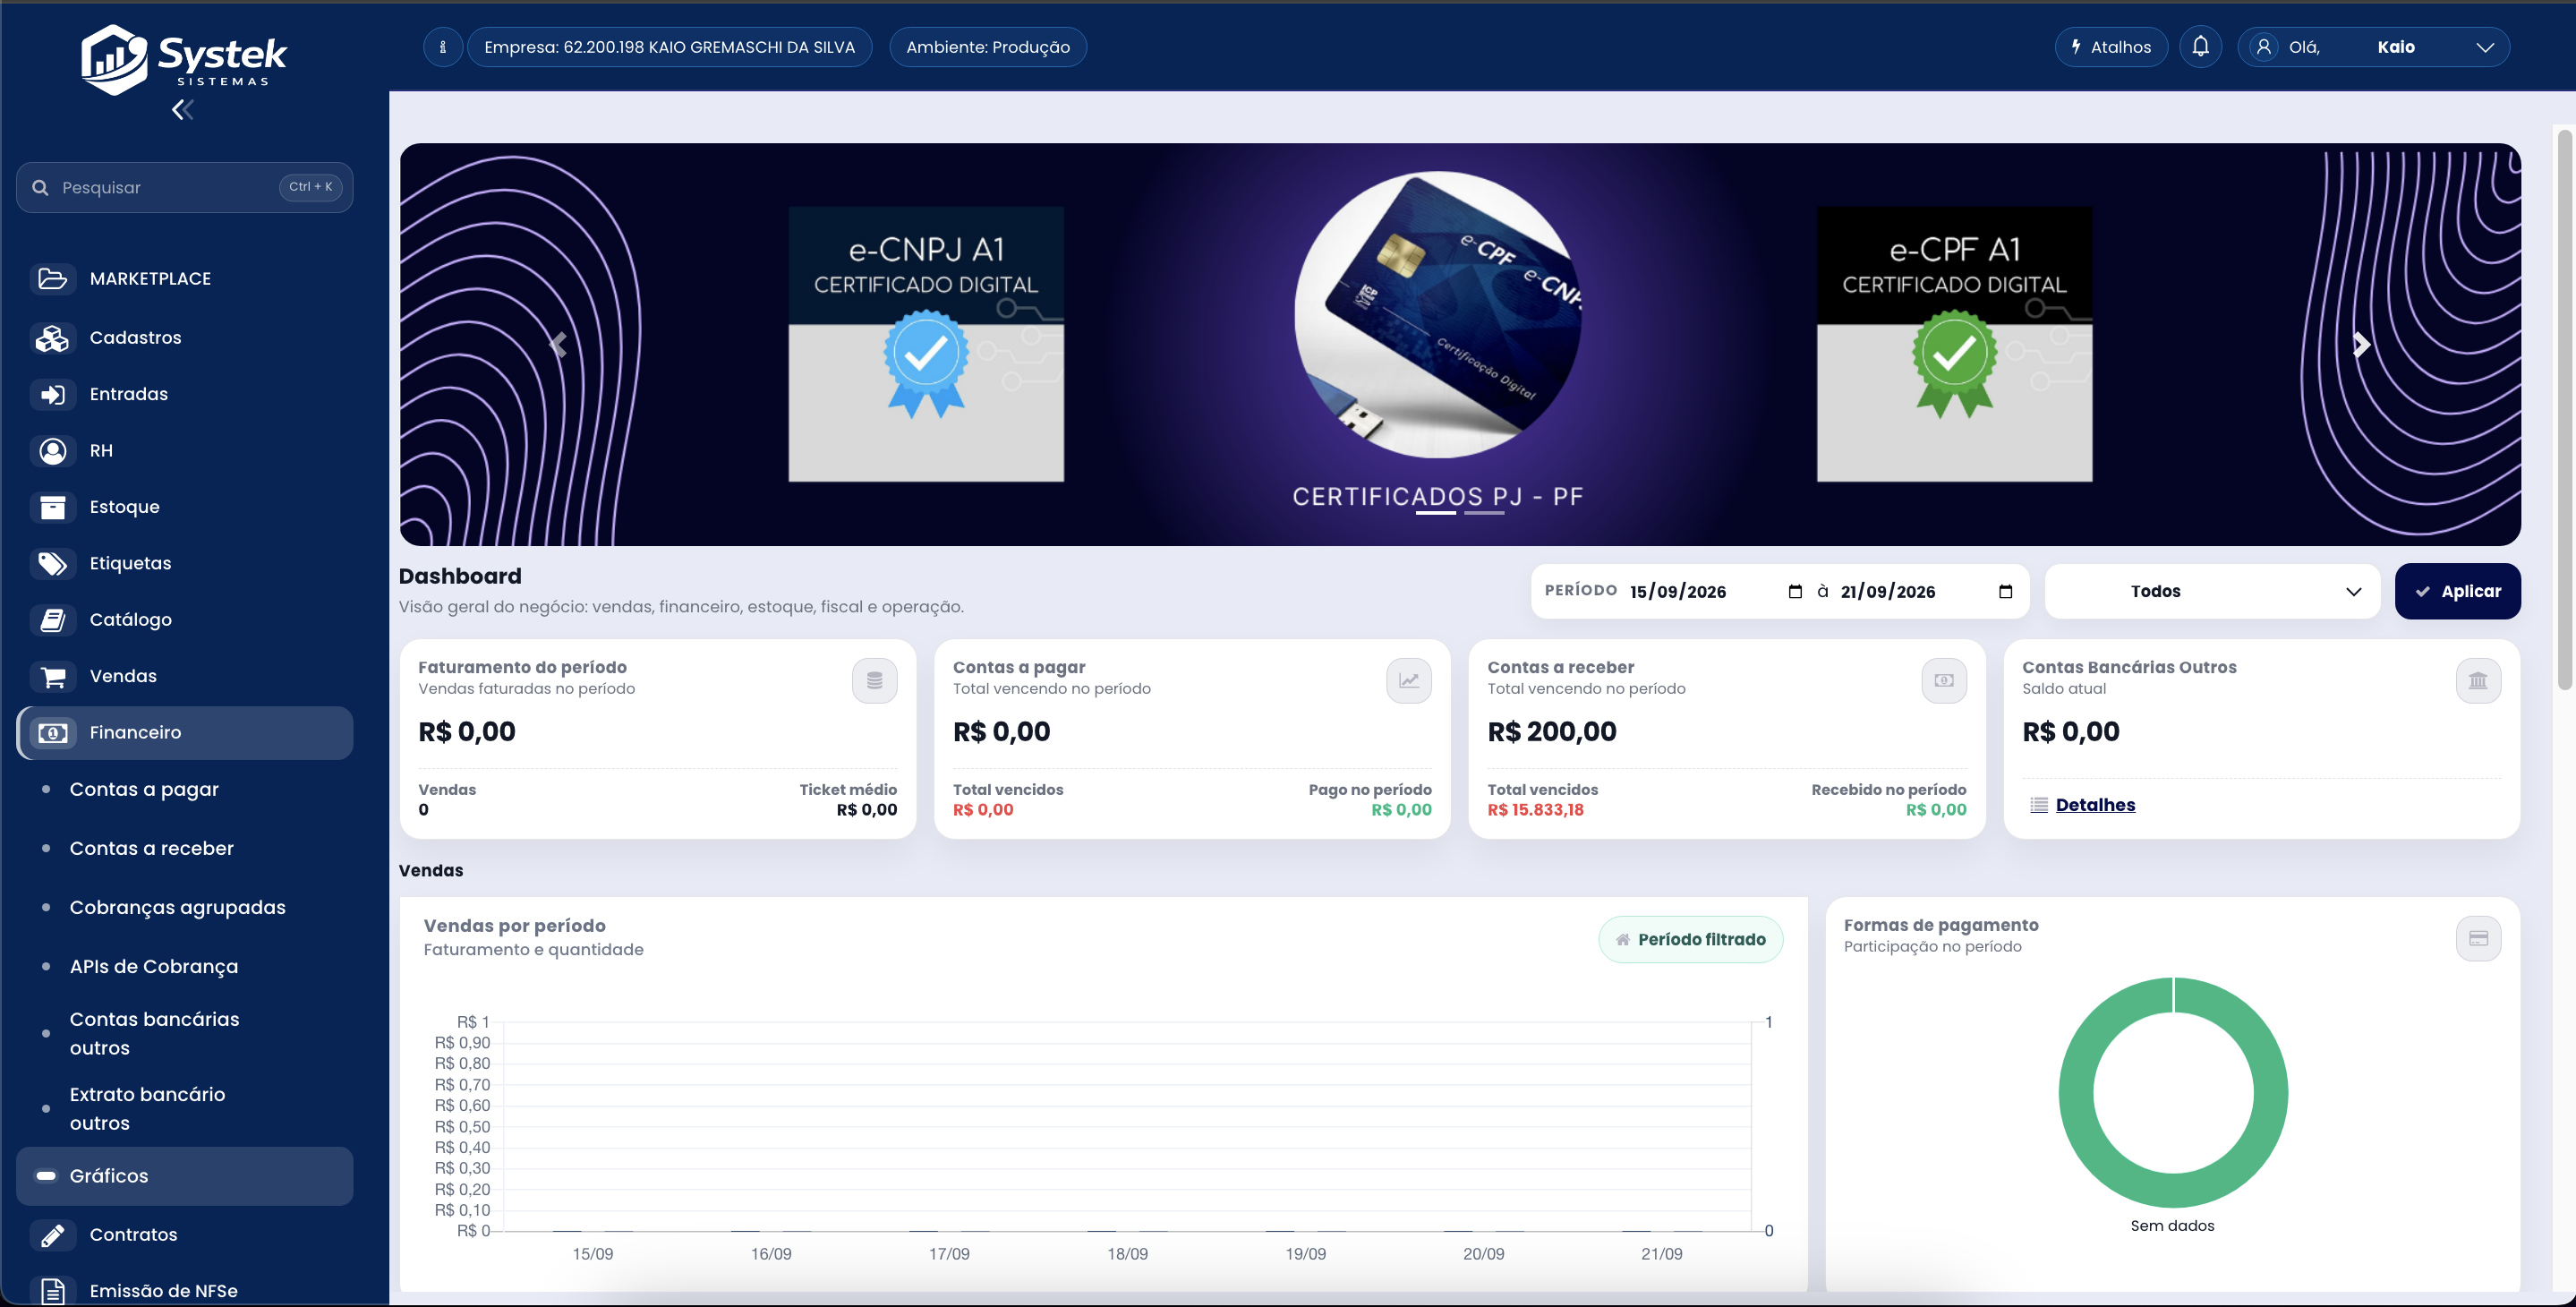Open the Olá, Kaio user dropdown
The image size is (2576, 1307).
coord(2373,47)
